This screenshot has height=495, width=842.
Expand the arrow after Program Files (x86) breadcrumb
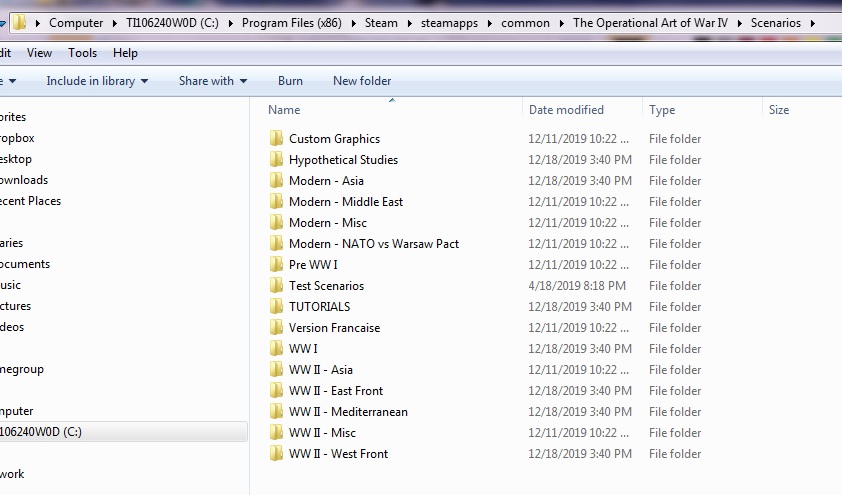[x=353, y=23]
